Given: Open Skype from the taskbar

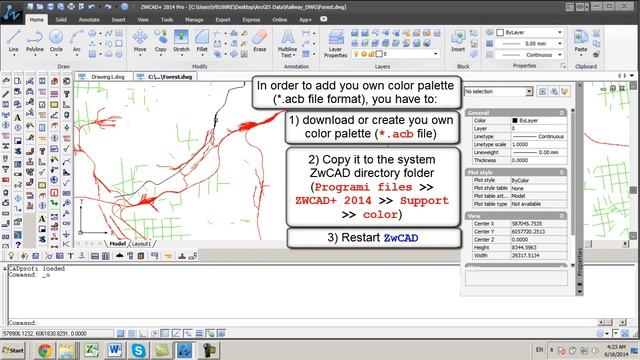Looking at the screenshot, I should (x=138, y=350).
